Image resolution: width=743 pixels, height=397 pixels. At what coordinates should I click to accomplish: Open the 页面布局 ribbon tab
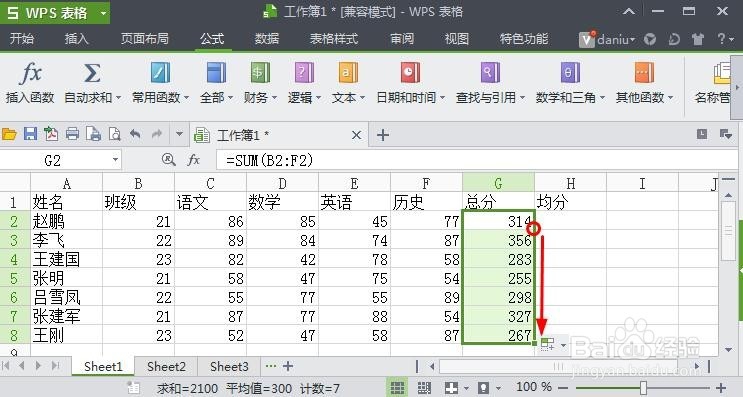[145, 38]
